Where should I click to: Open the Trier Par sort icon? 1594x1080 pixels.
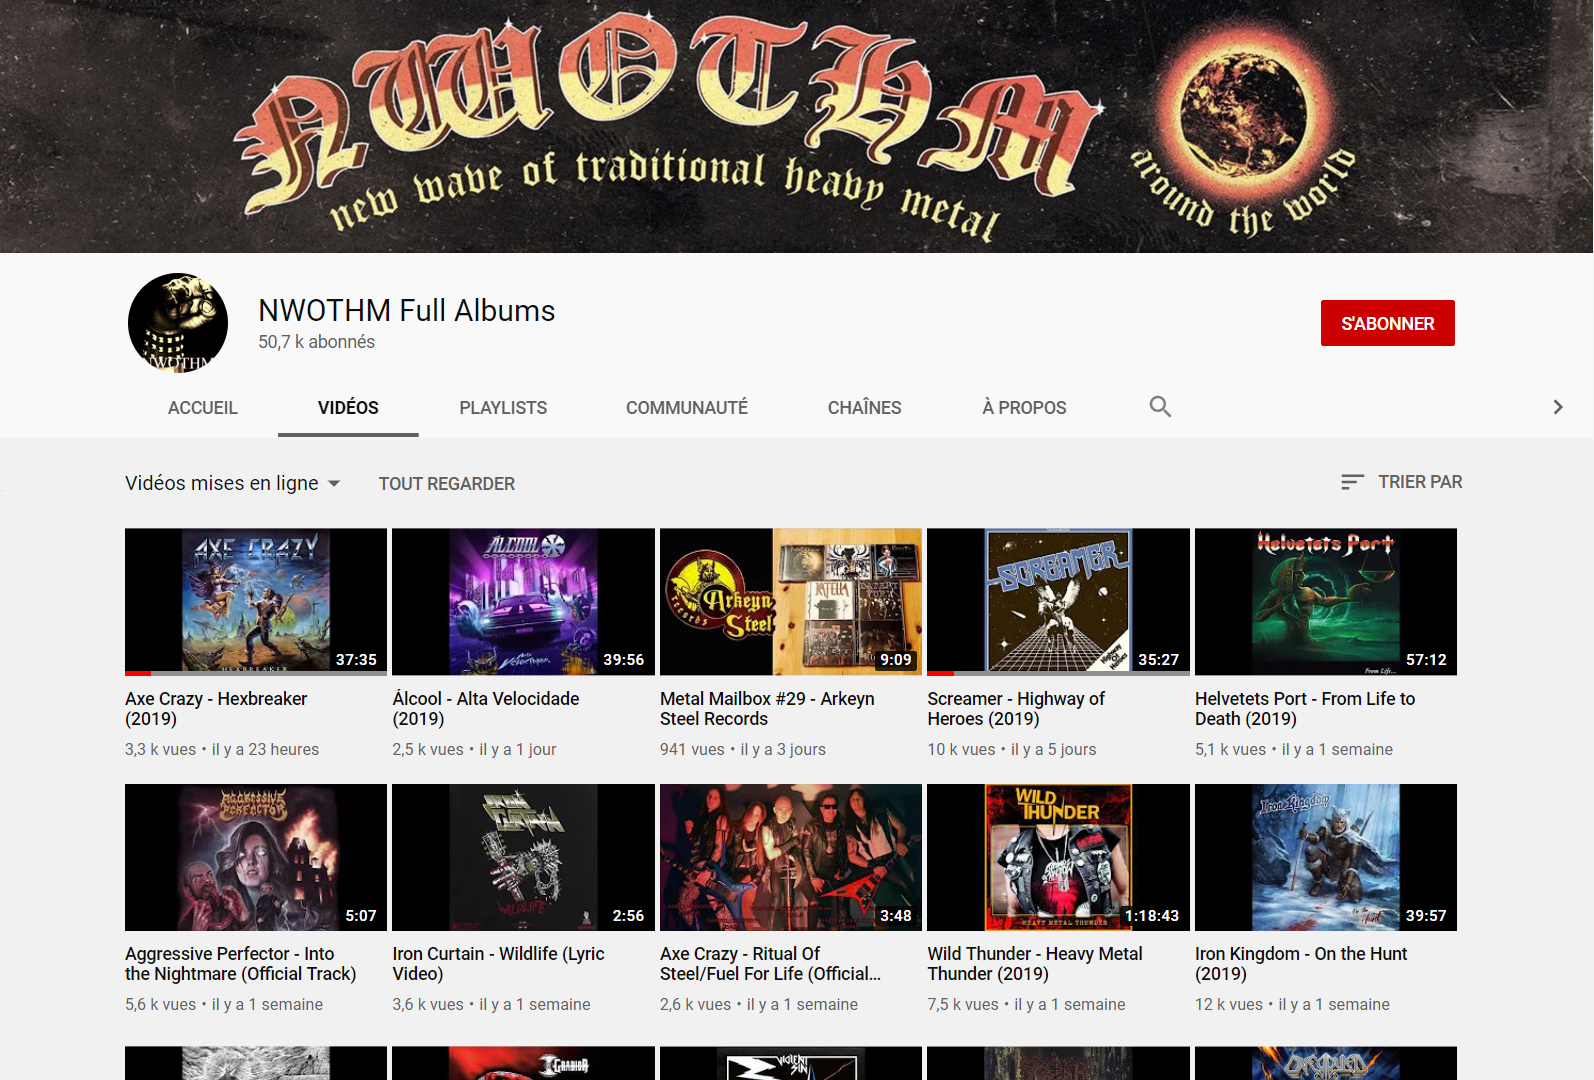[x=1352, y=482]
